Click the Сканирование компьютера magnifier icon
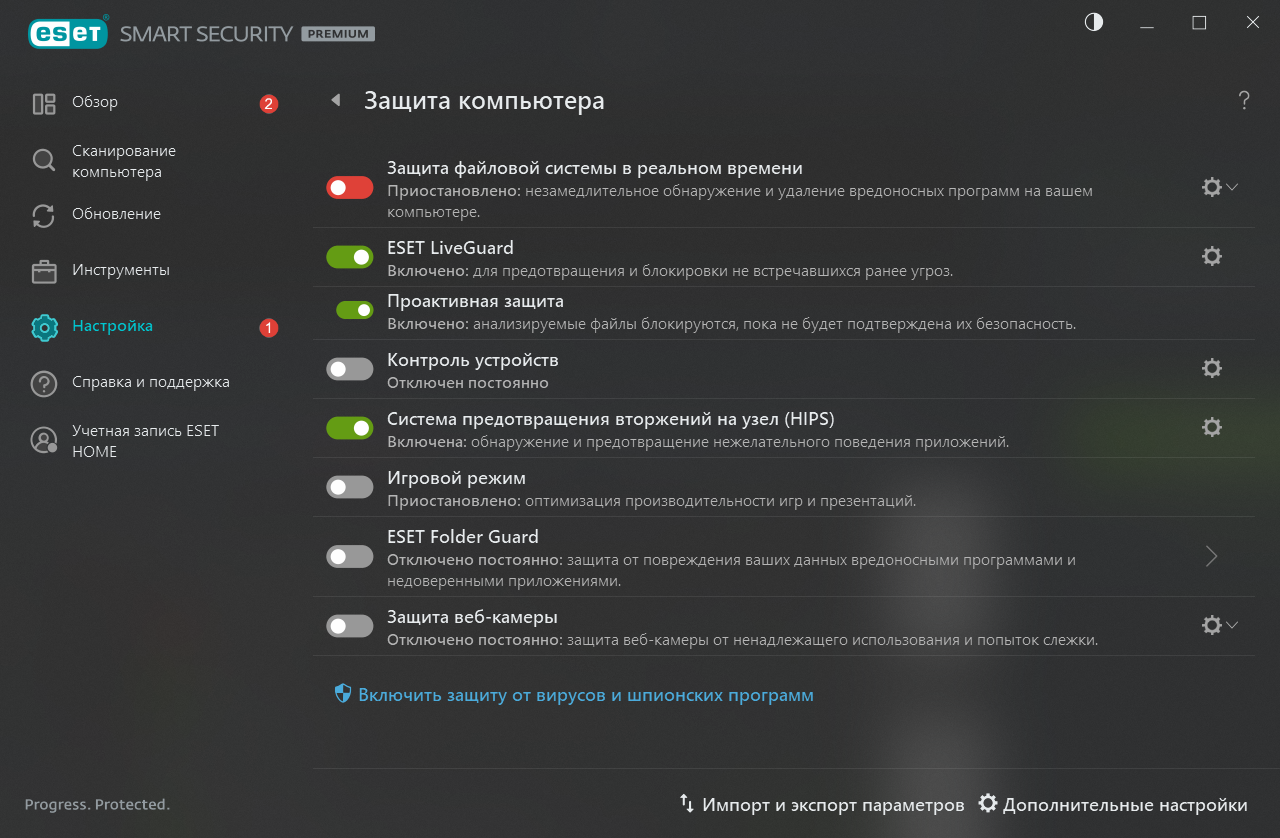This screenshot has height=838, width=1280. click(x=44, y=161)
